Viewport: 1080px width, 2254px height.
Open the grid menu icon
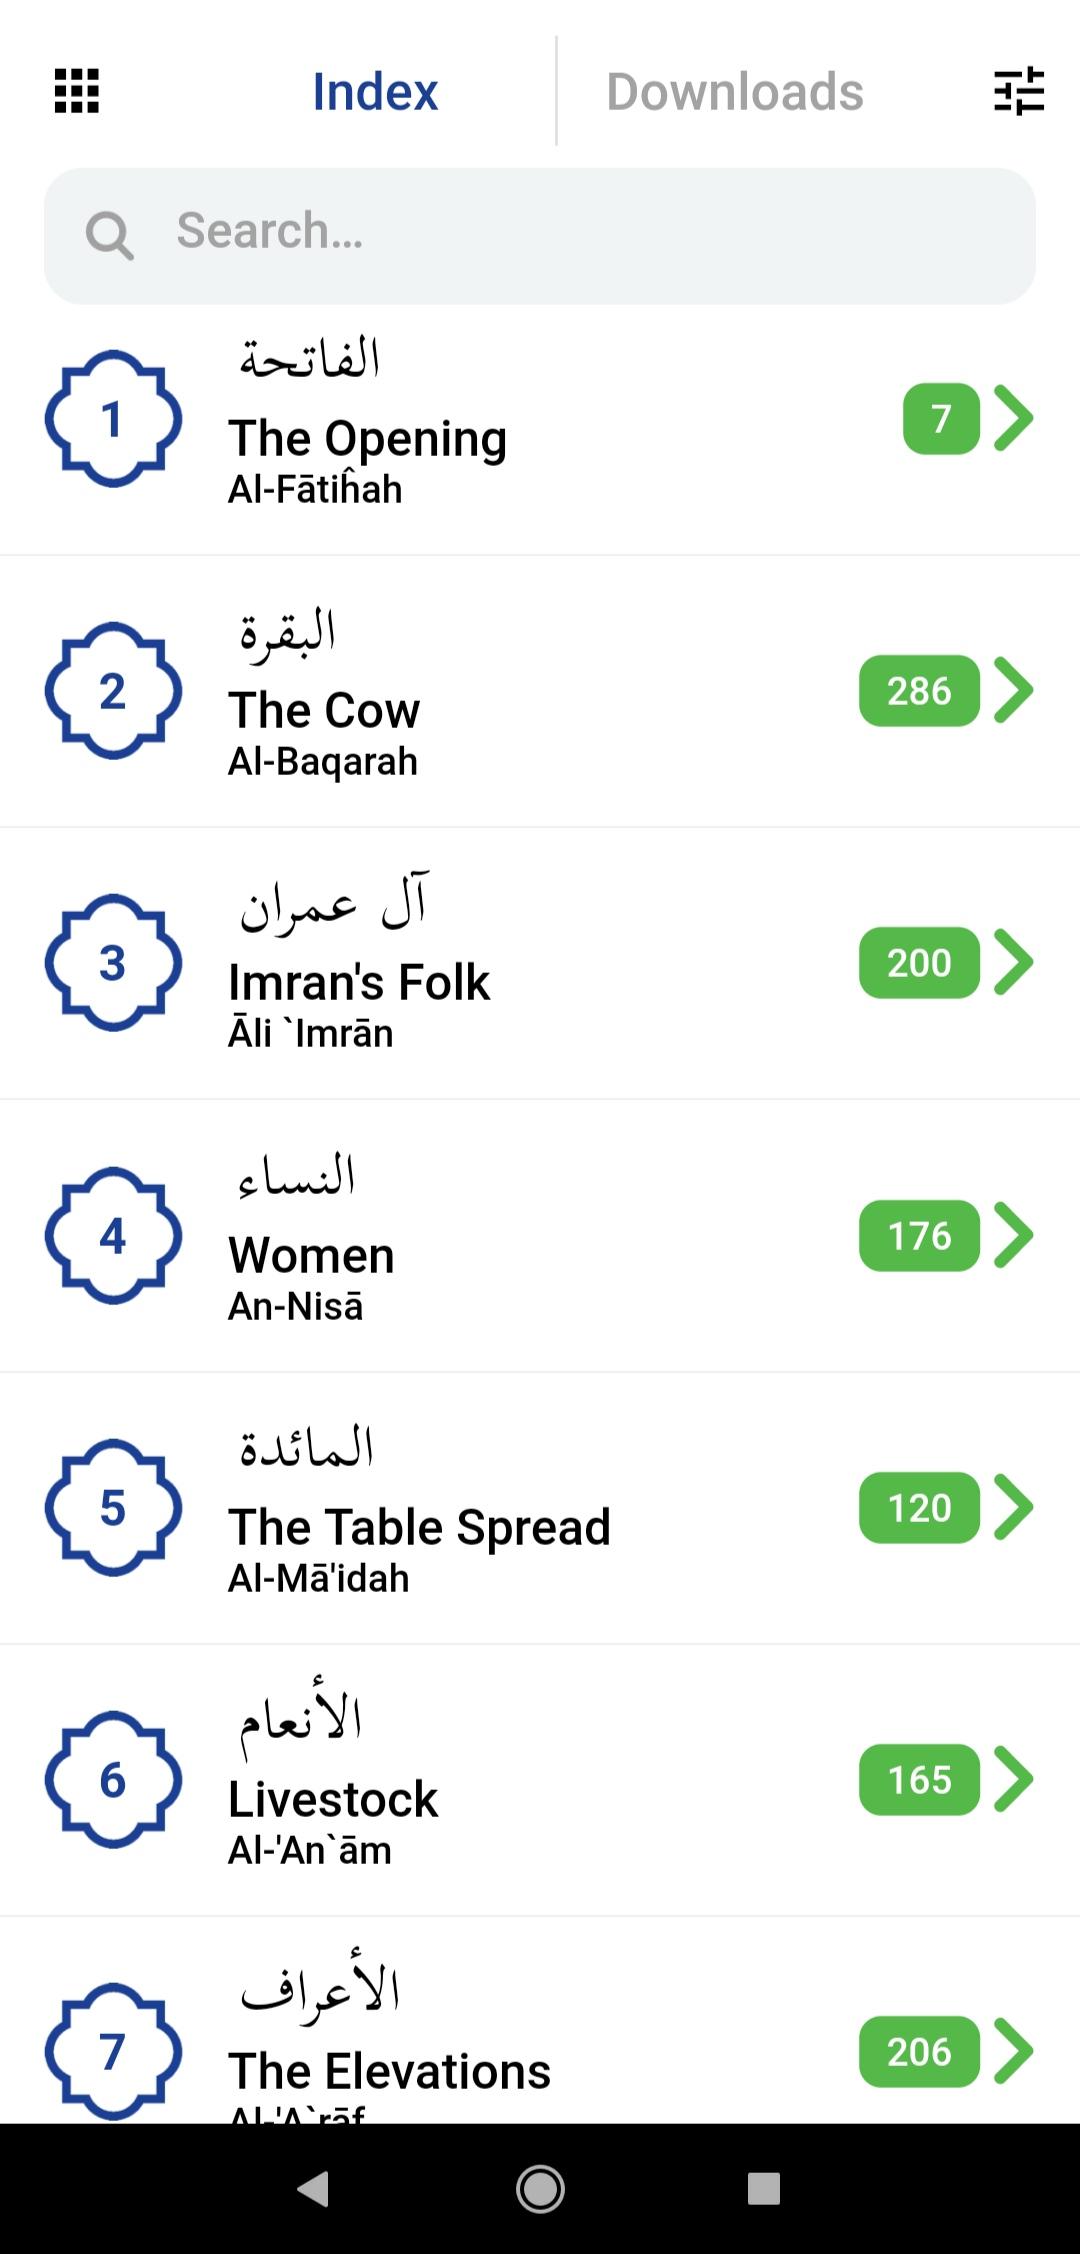(76, 91)
